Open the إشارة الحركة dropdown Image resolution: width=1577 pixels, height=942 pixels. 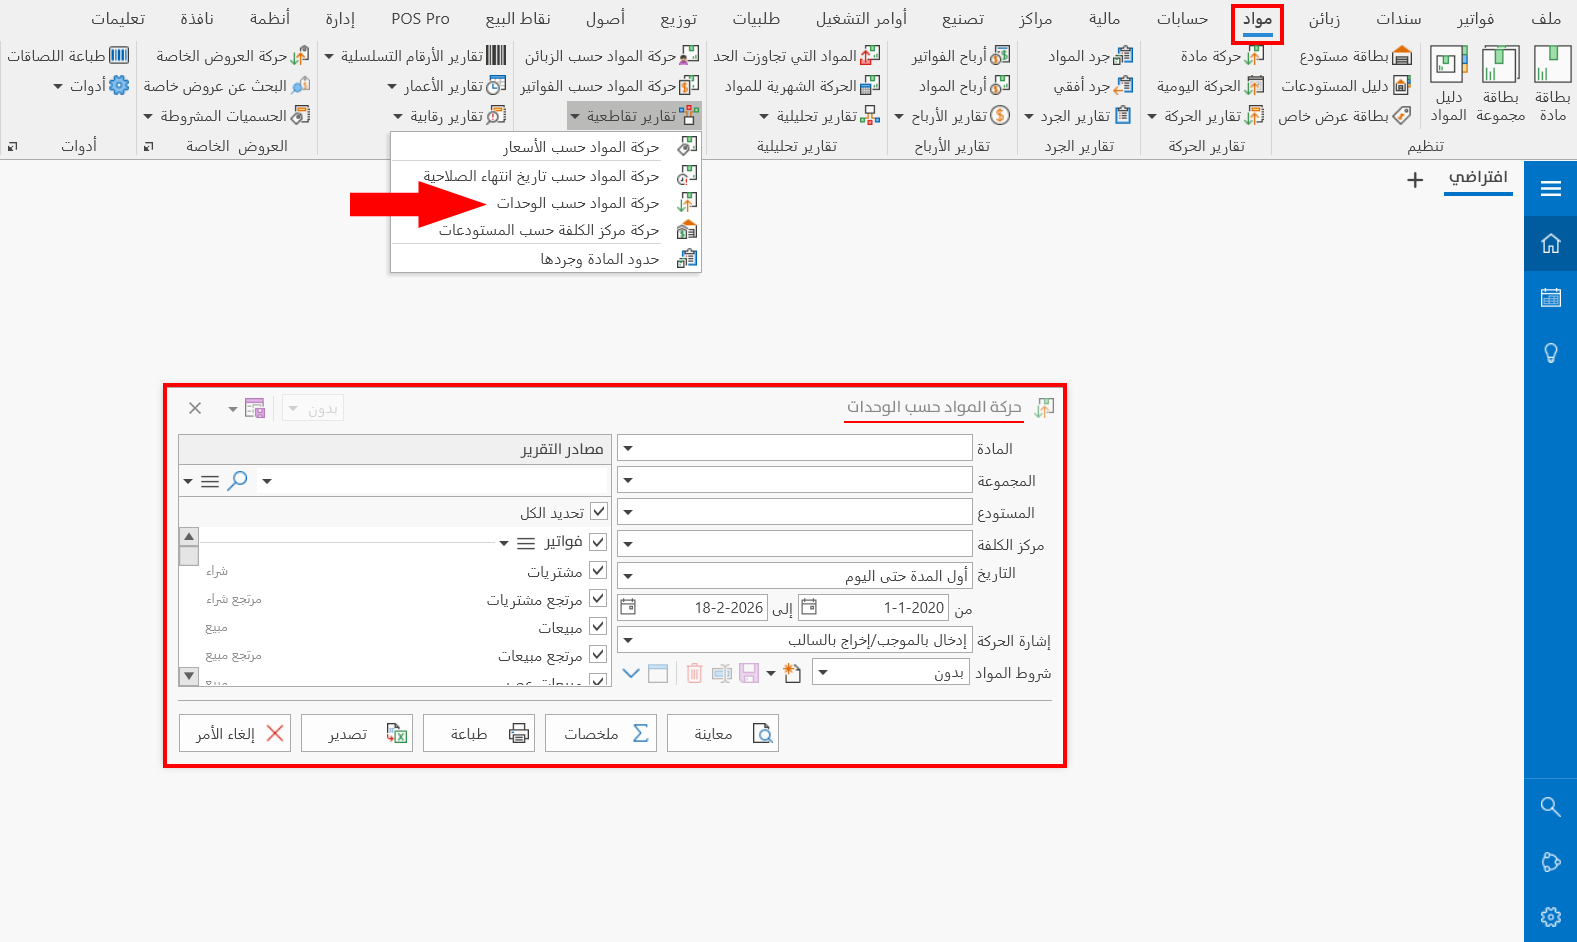[x=628, y=640]
